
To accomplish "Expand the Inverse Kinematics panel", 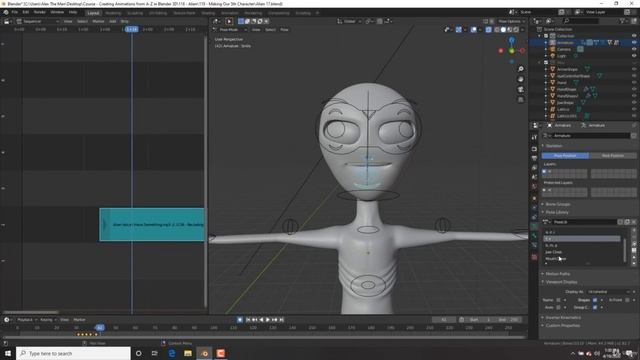I will click(x=563, y=318).
